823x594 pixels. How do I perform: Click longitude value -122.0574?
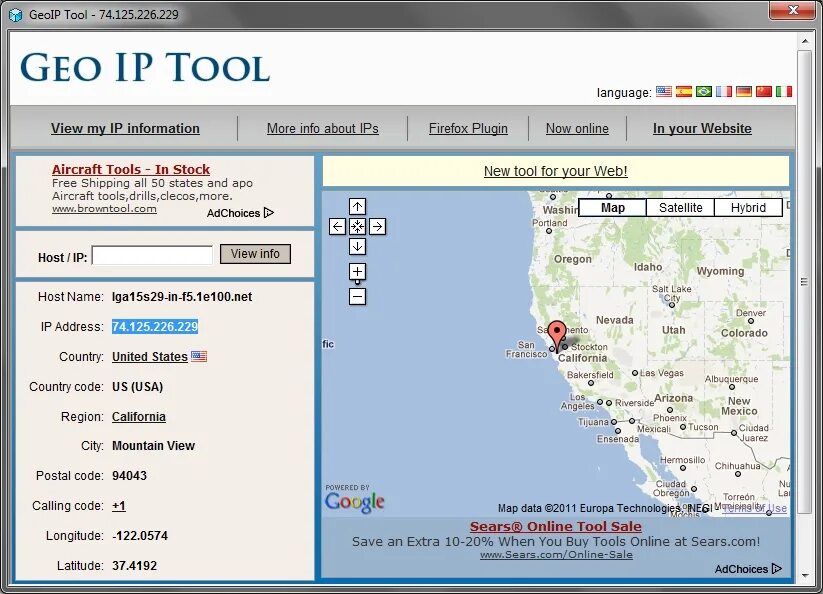click(140, 536)
